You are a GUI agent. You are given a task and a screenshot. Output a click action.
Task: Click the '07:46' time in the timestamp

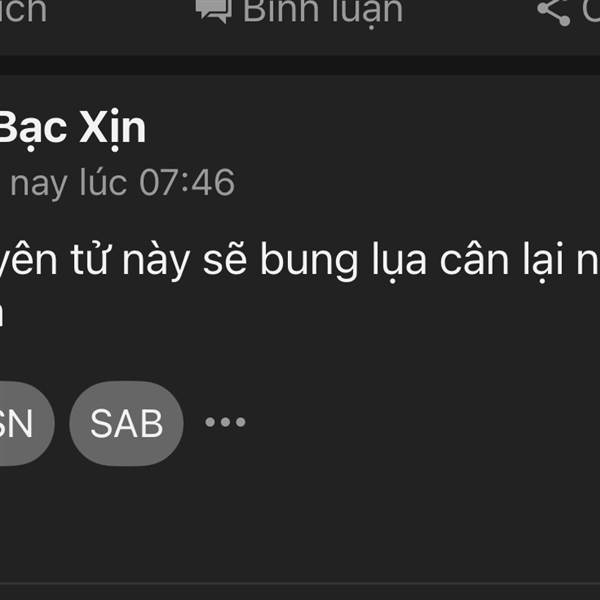point(187,183)
